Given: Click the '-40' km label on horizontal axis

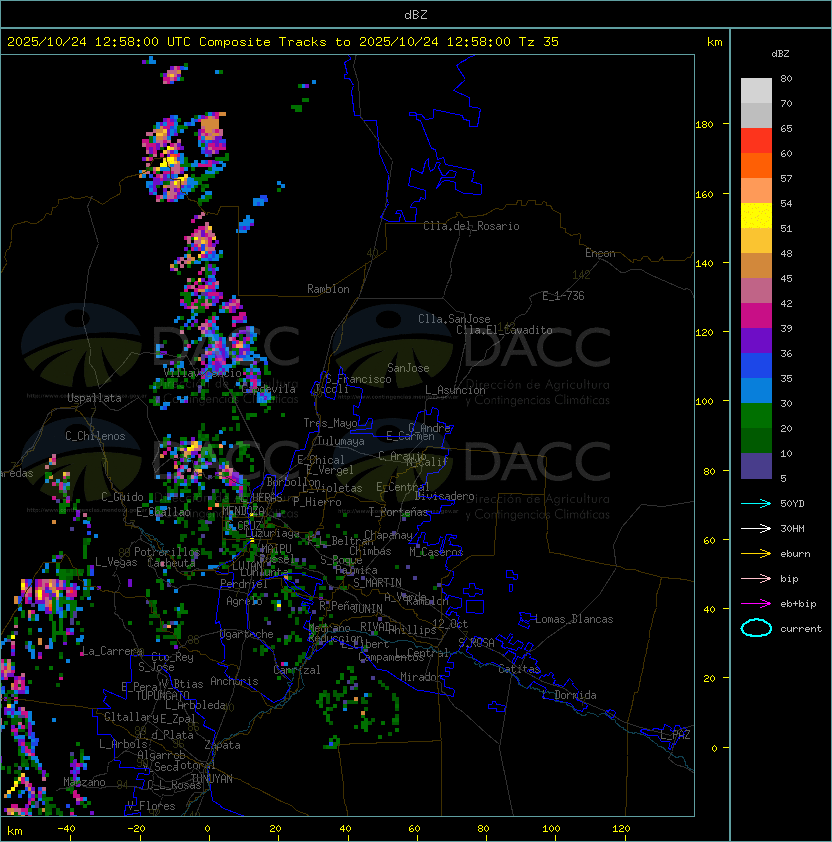Looking at the screenshot, I should click(66, 829).
